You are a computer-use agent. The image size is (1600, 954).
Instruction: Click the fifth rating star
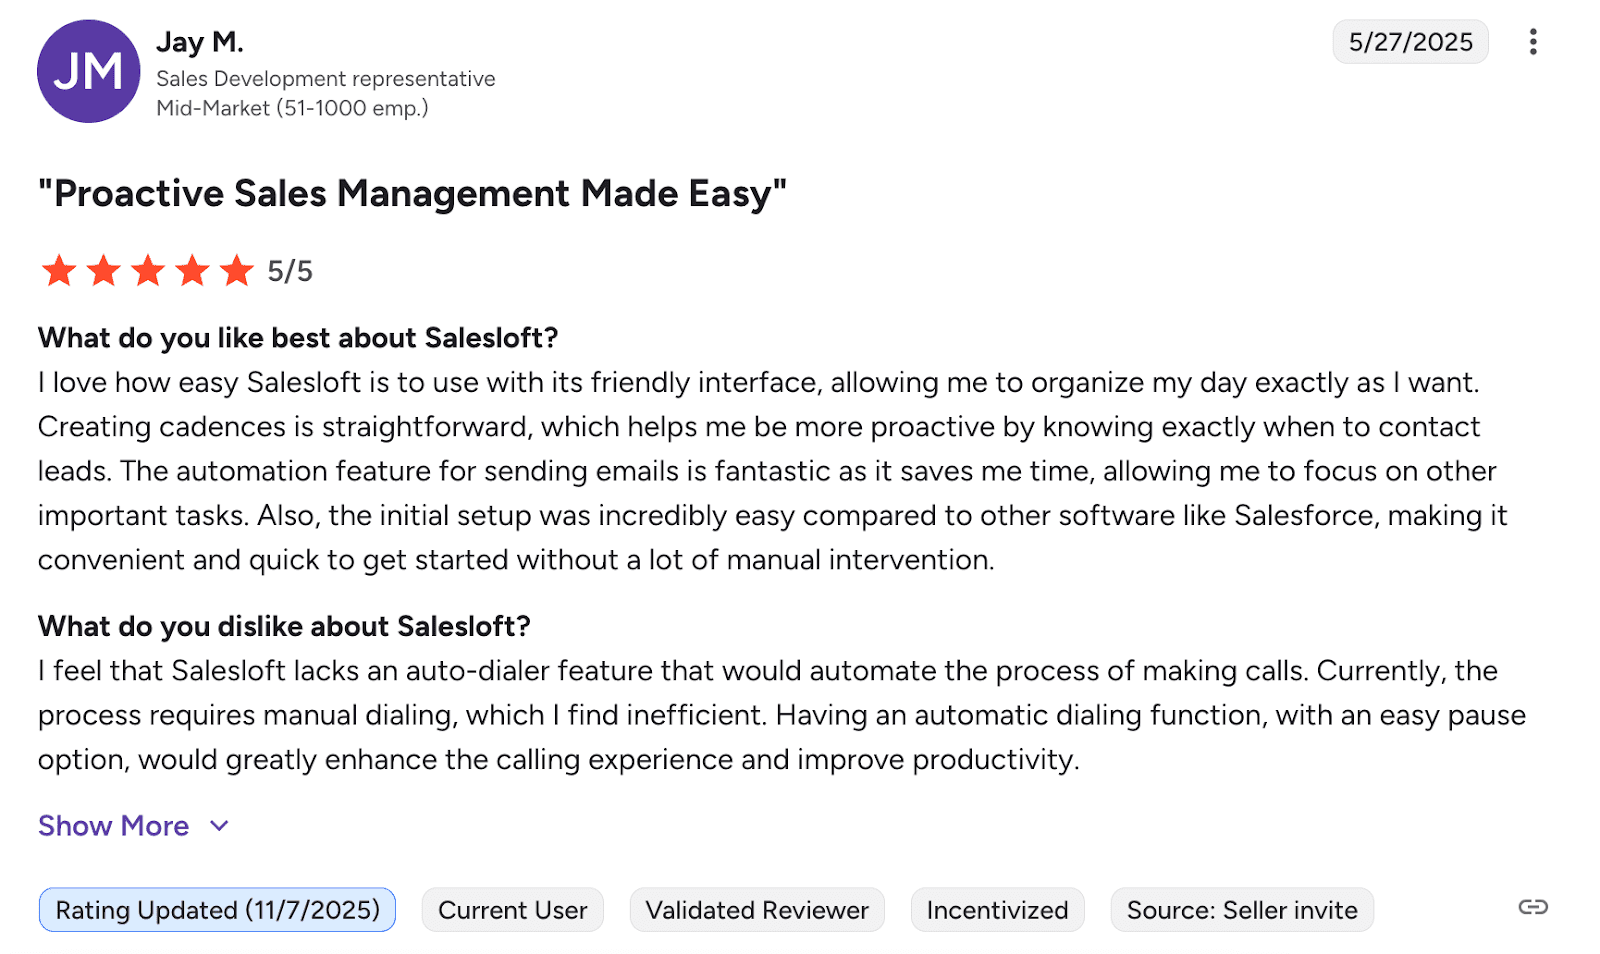click(237, 270)
